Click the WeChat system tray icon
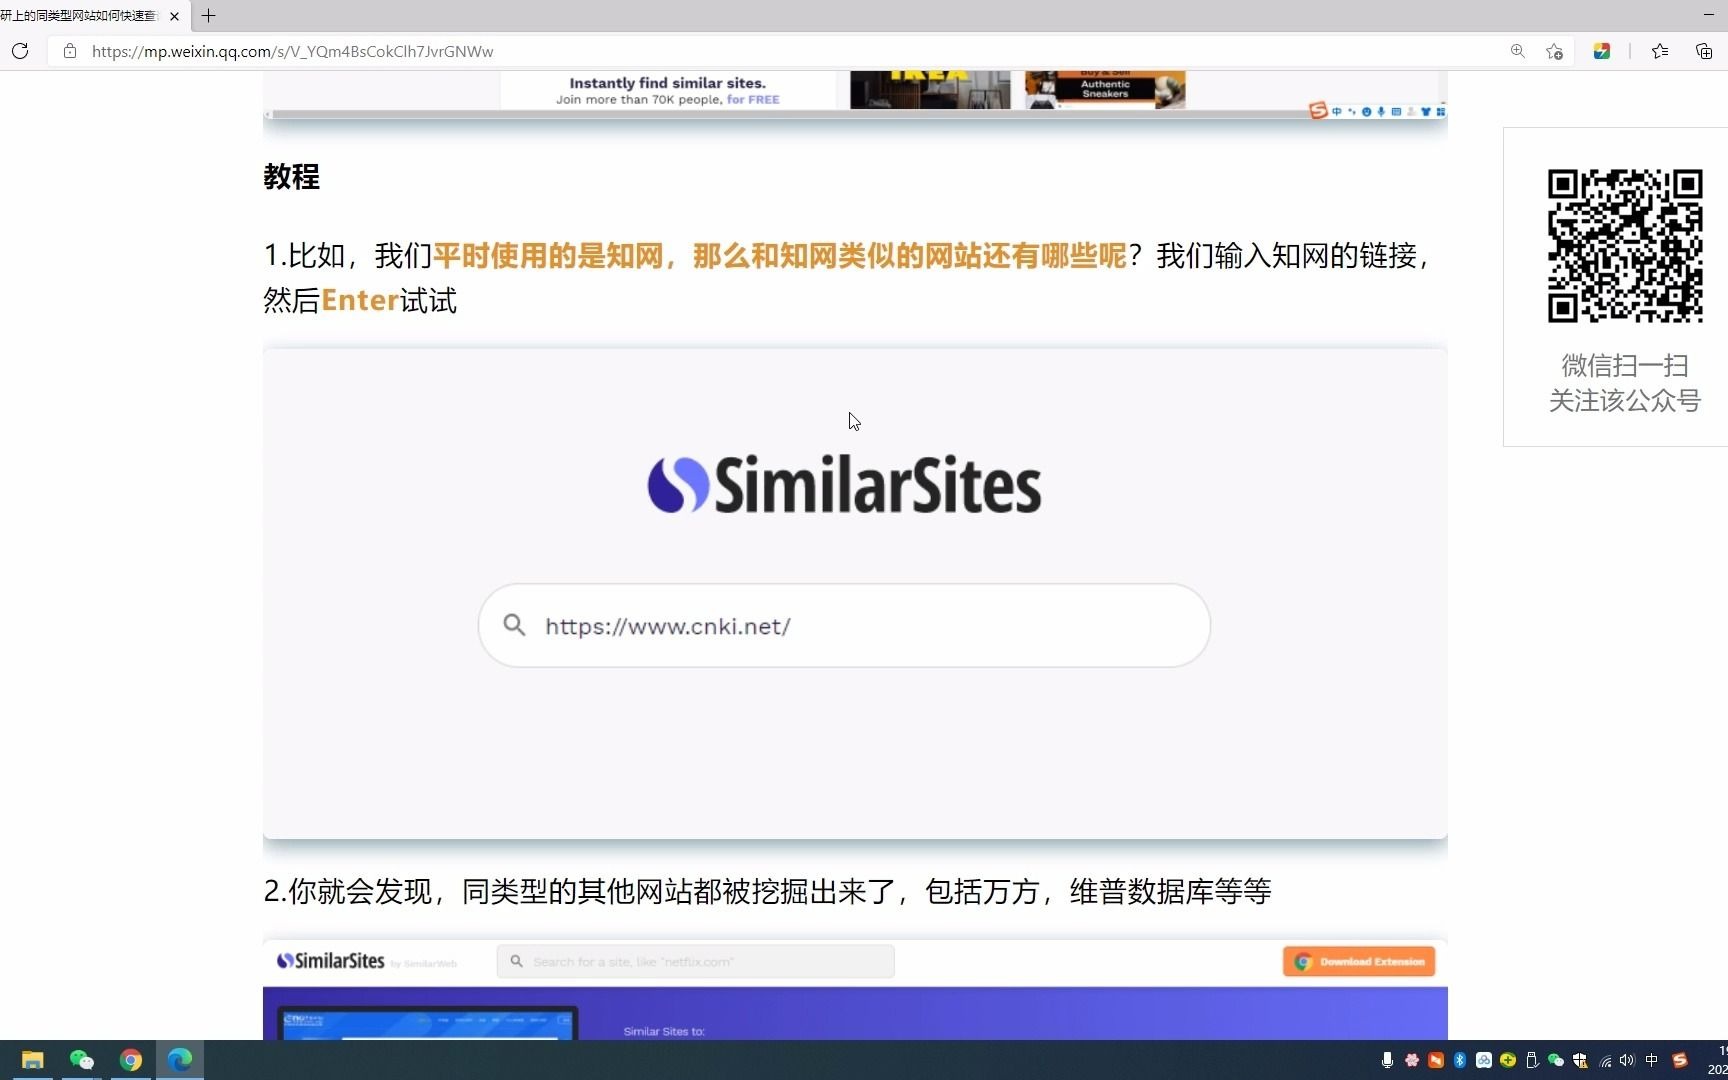 [1556, 1060]
